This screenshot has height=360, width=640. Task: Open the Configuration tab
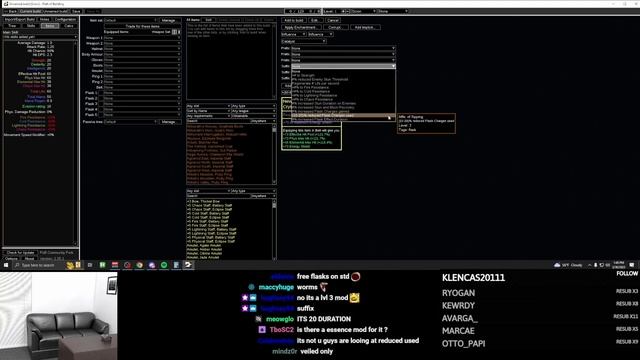(65, 19)
